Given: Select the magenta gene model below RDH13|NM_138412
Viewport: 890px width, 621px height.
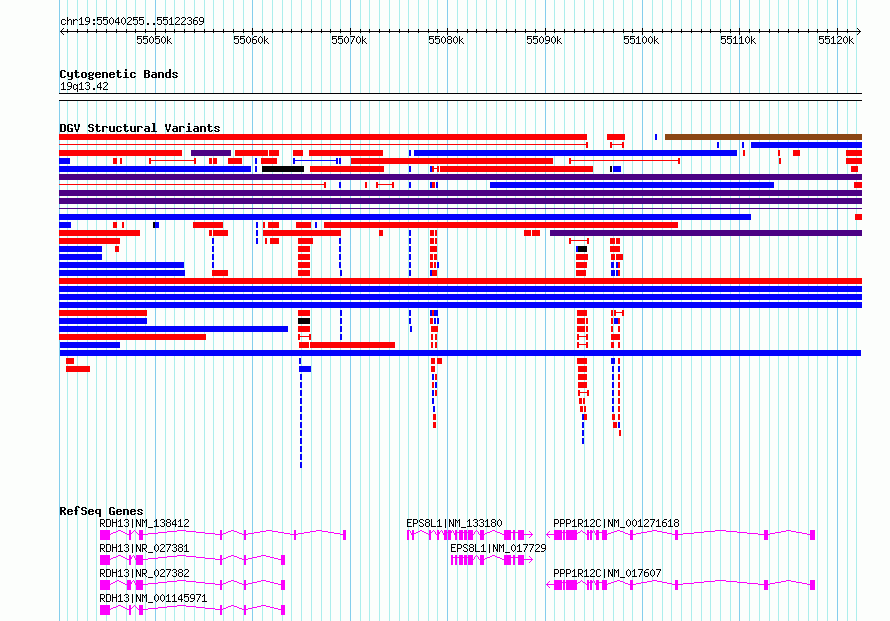Looking at the screenshot, I should coord(223,535).
